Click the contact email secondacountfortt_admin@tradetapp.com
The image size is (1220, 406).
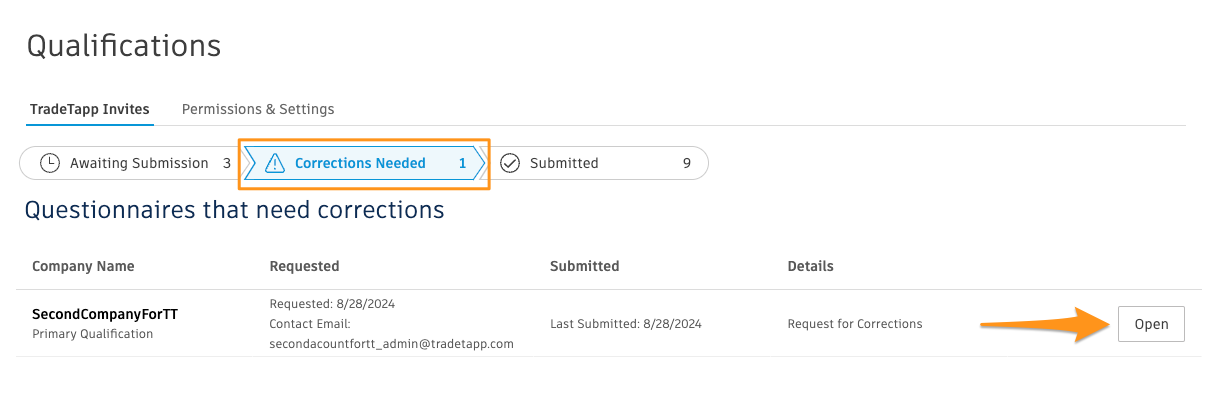pyautogui.click(x=391, y=343)
